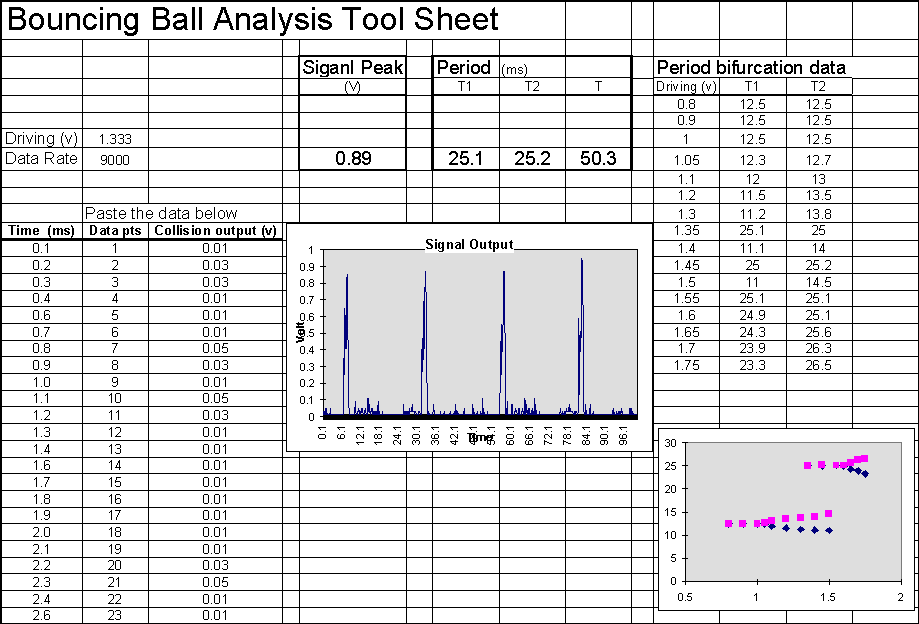Select the bifurcation scatter plot chart

pos(785,515)
